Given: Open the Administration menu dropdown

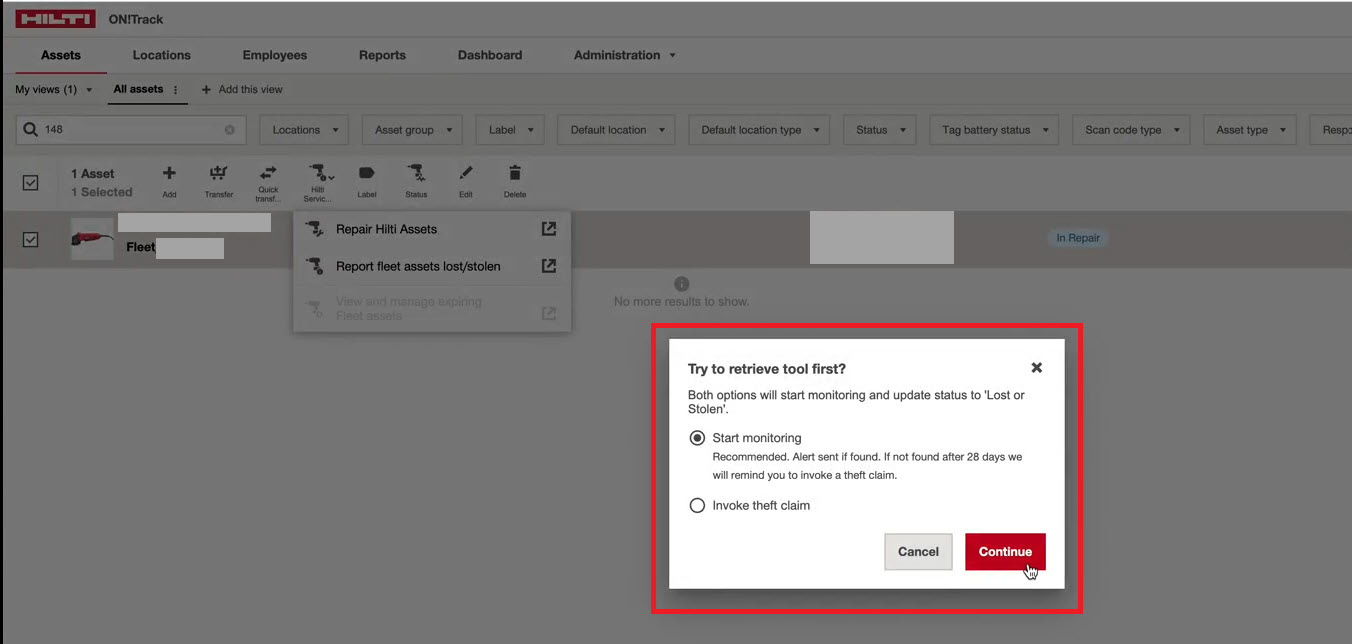Looking at the screenshot, I should (x=624, y=55).
